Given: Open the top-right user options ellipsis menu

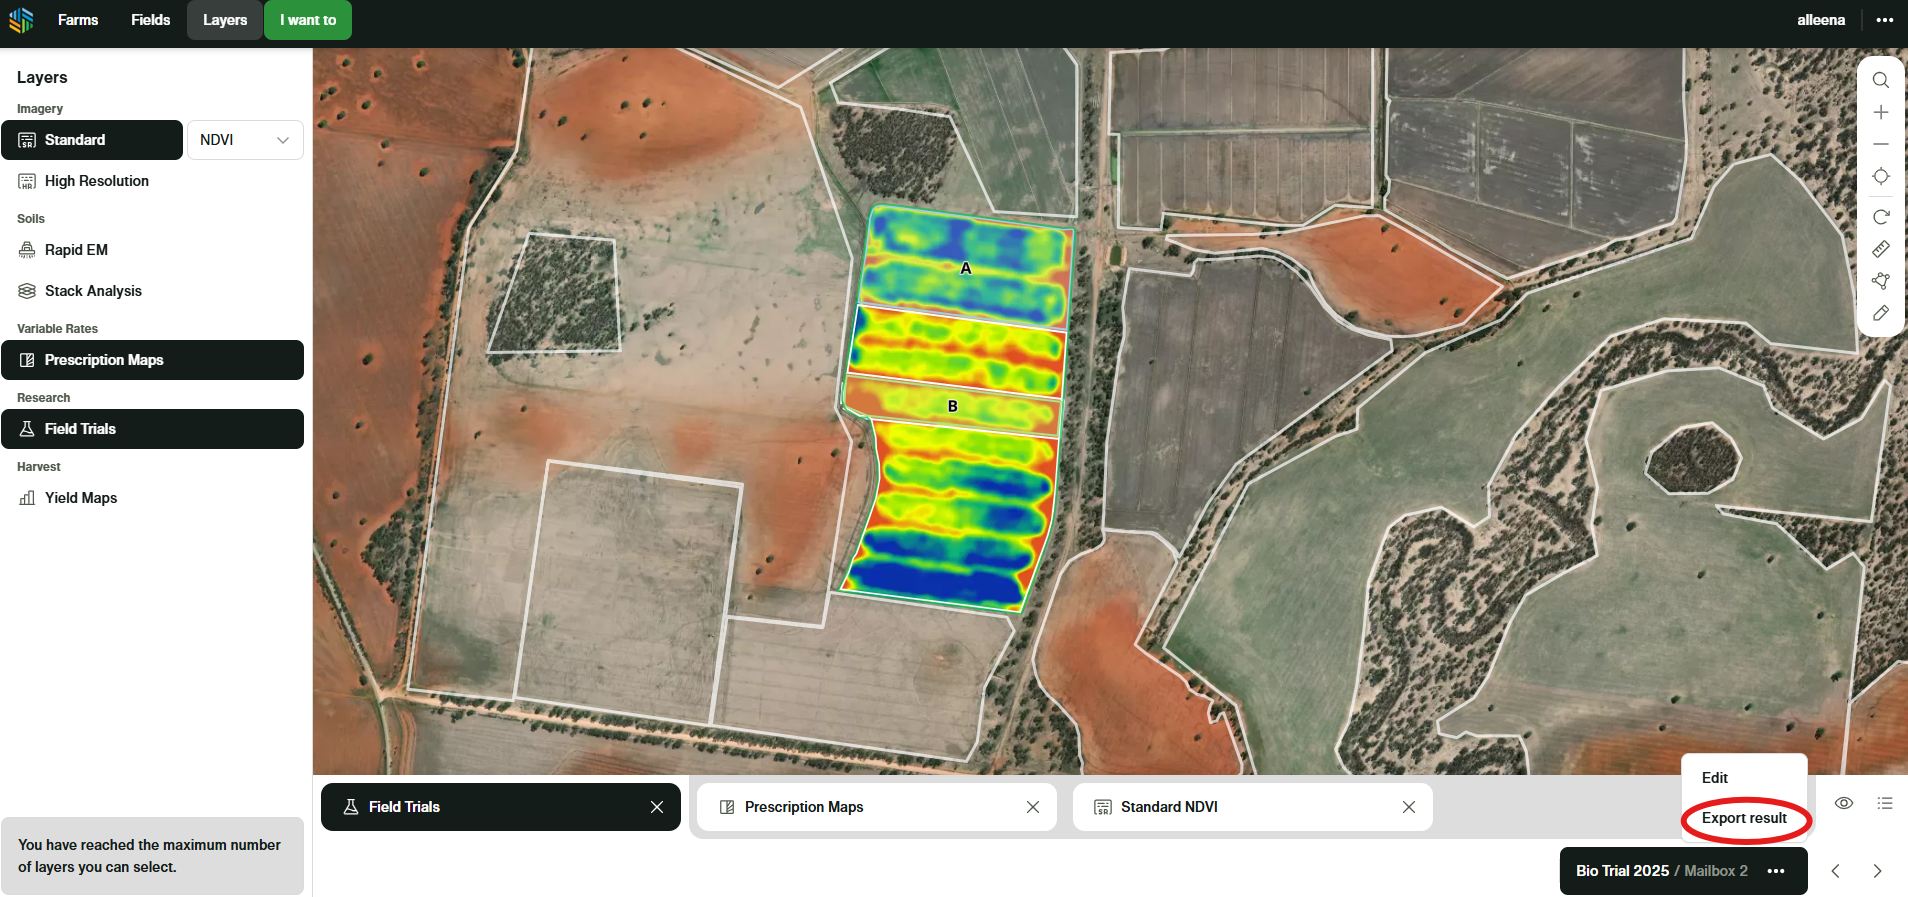Looking at the screenshot, I should (1884, 20).
